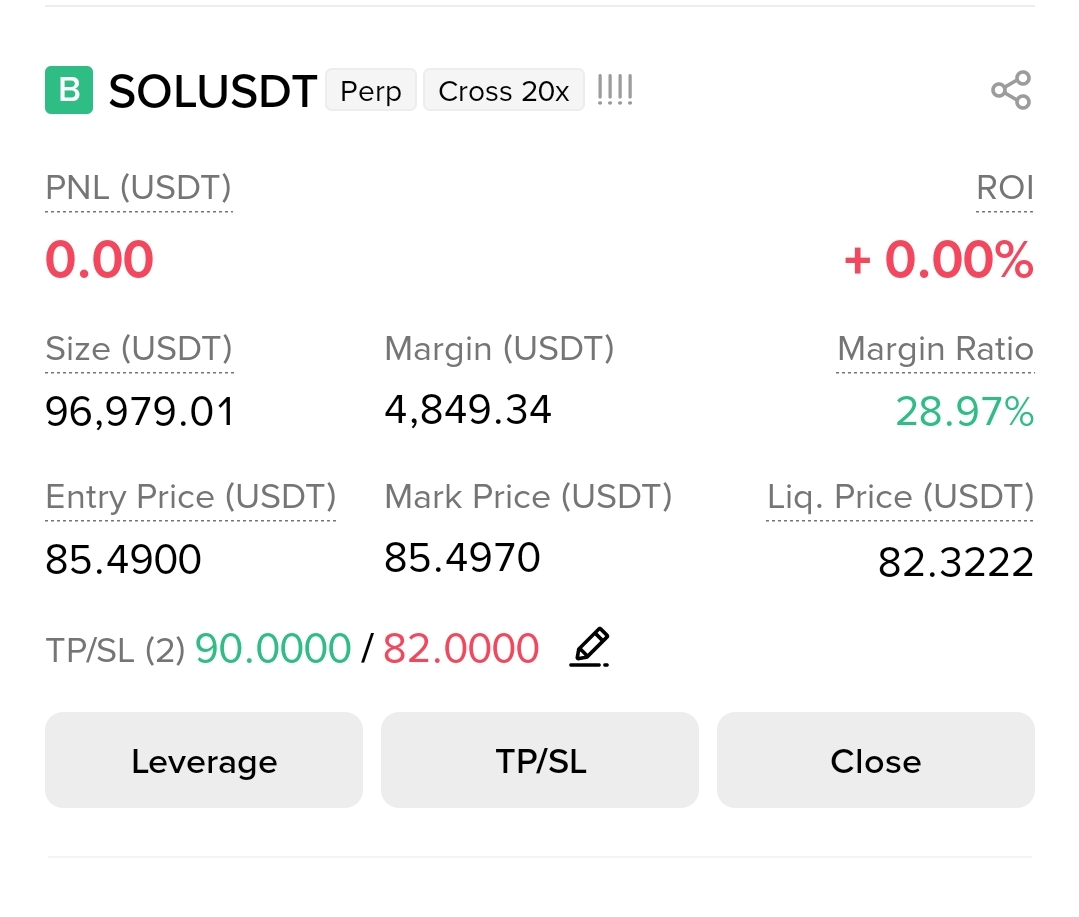The width and height of the screenshot is (1079, 917).
Task: Tap take-profit value 90.0000
Action: tap(273, 649)
